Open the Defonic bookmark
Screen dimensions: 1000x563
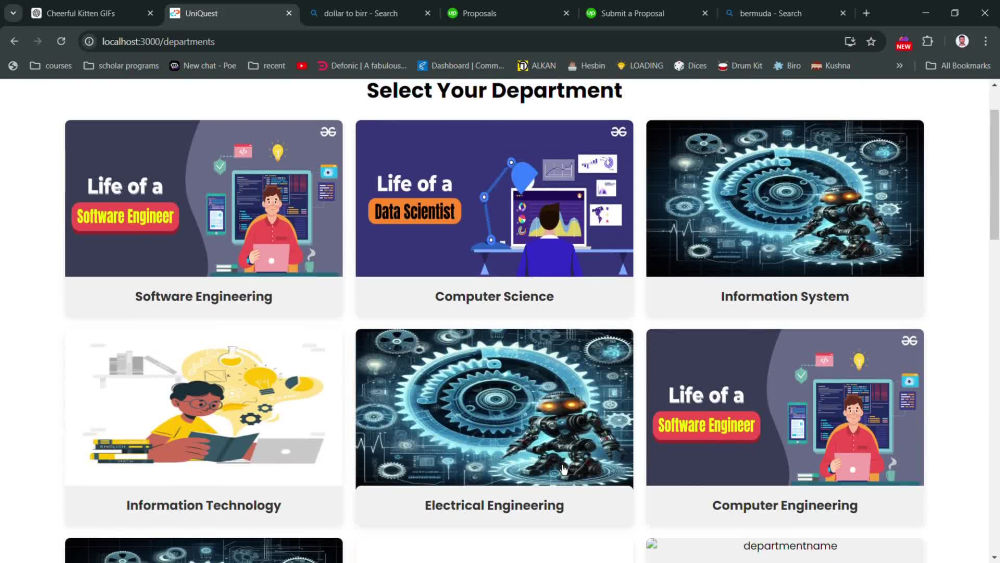coord(362,66)
